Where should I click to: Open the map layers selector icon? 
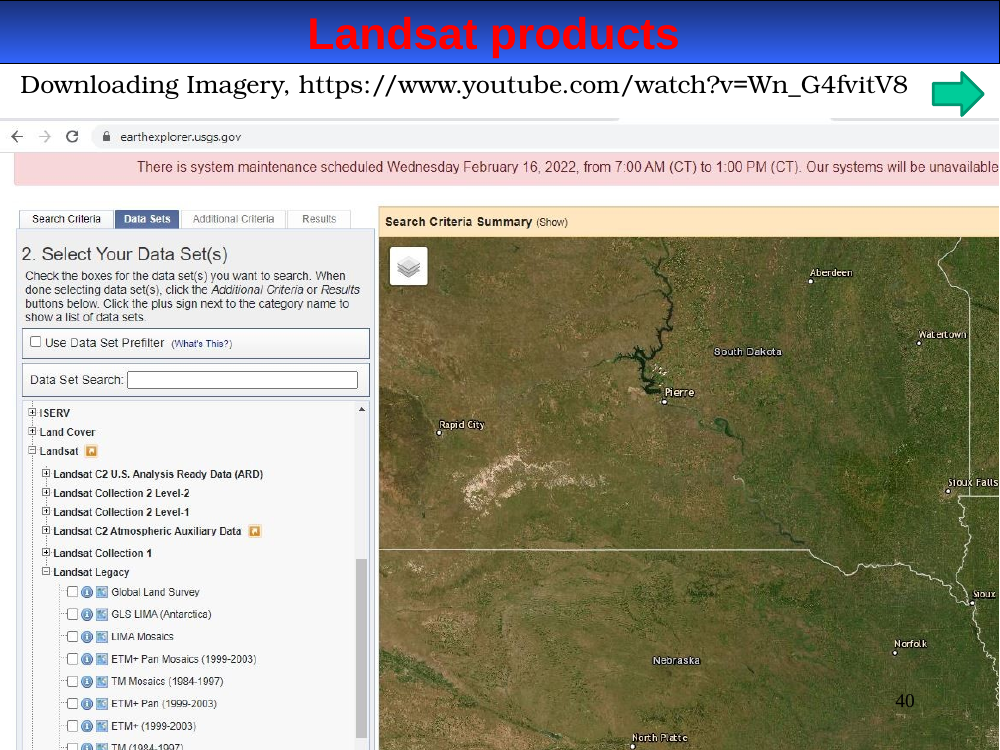pyautogui.click(x=409, y=267)
